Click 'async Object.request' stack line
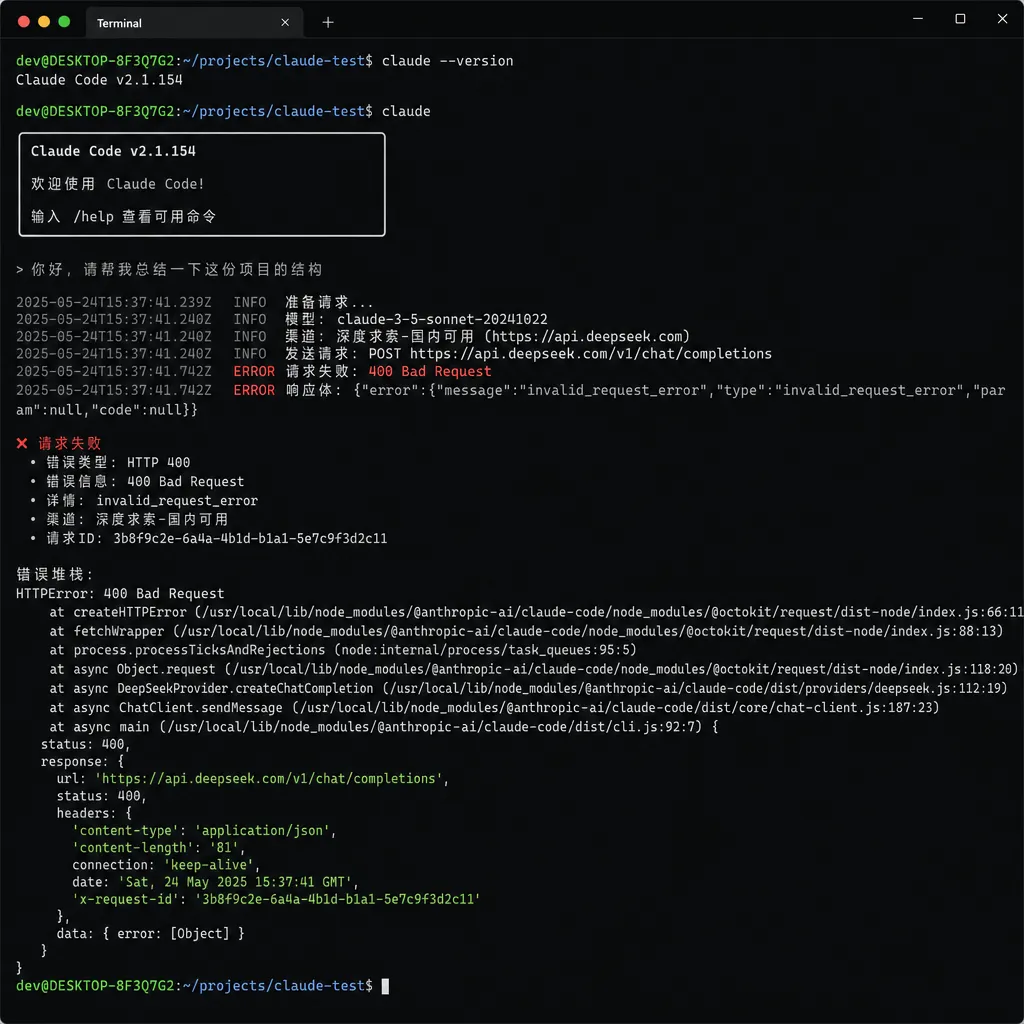The image size is (1024, 1024). (x=534, y=669)
